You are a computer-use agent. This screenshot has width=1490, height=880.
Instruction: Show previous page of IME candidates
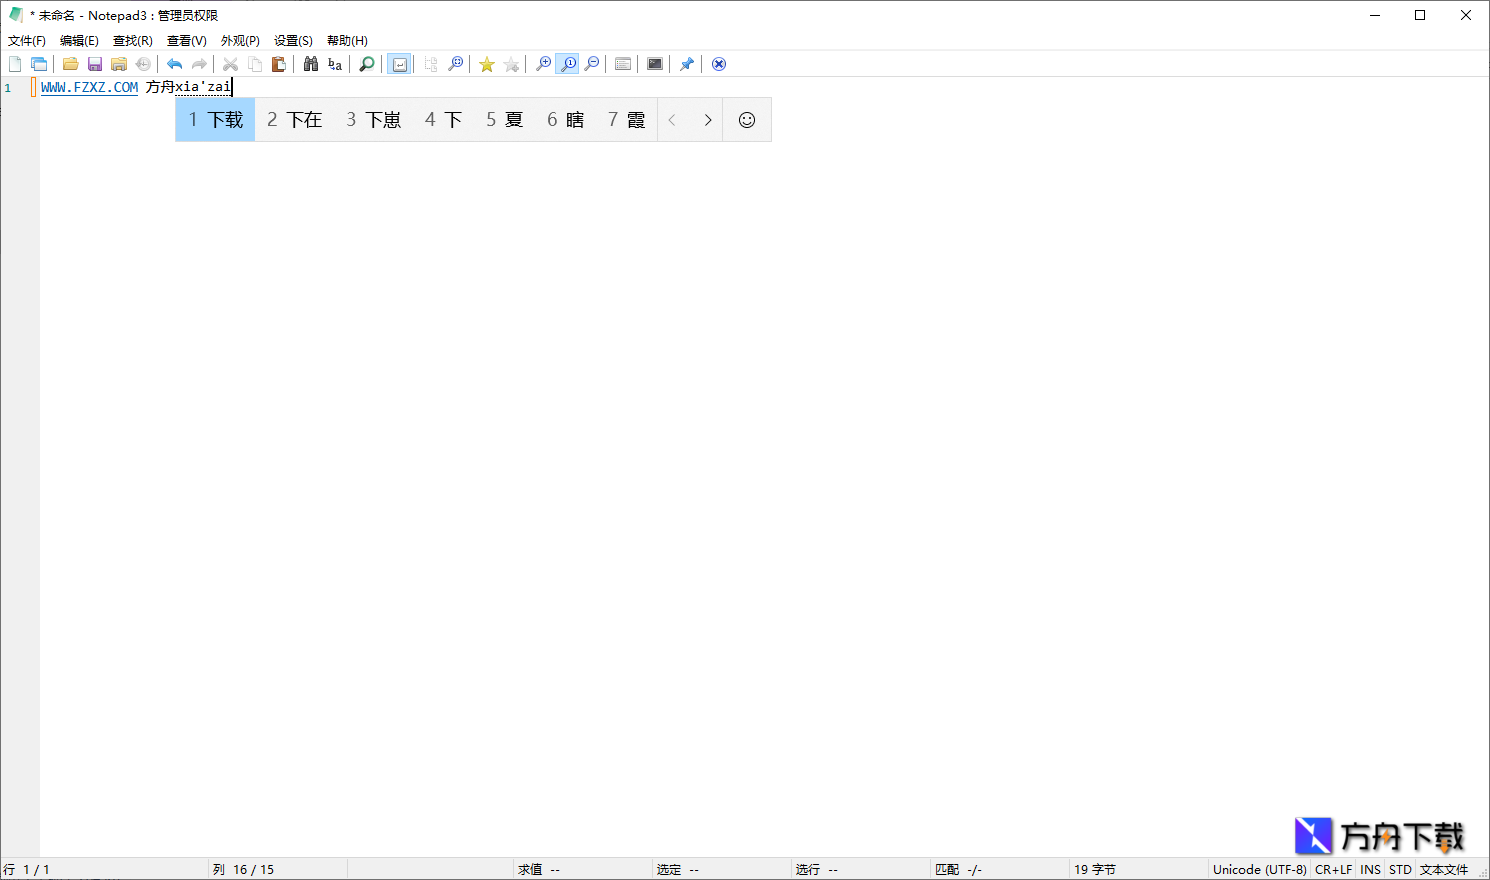point(672,119)
